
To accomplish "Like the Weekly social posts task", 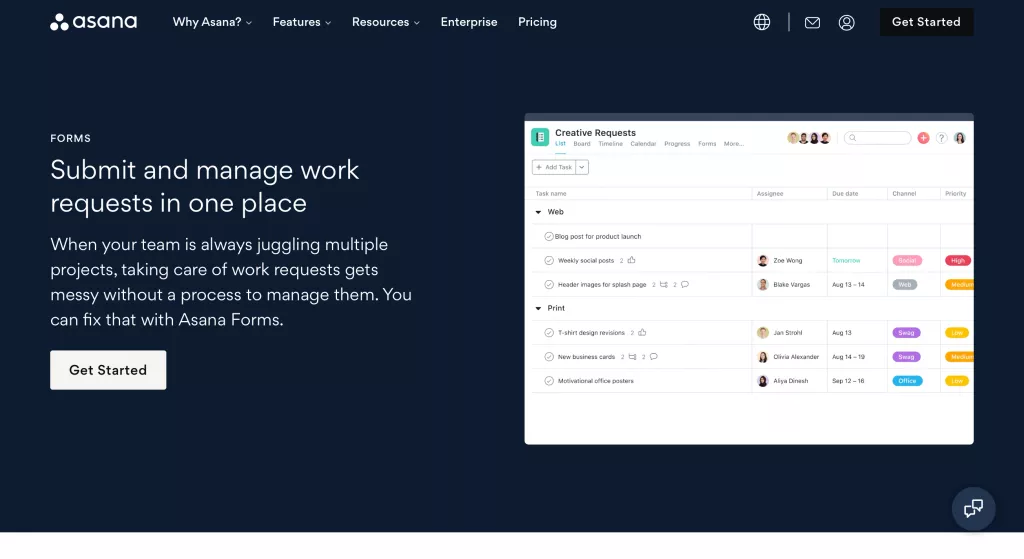I will click(631, 260).
